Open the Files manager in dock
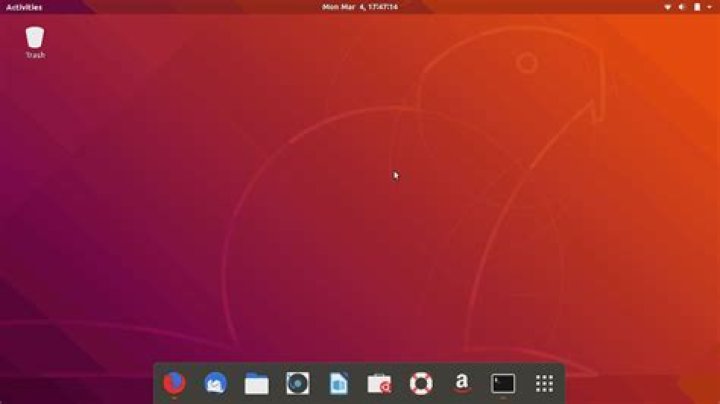The height and width of the screenshot is (404, 720). pyautogui.click(x=256, y=383)
